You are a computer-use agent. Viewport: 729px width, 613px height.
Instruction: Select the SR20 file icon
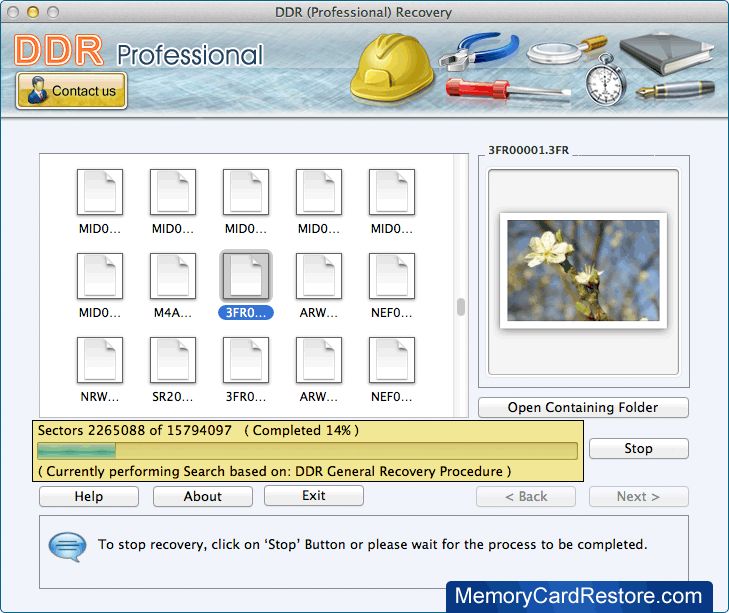point(173,360)
